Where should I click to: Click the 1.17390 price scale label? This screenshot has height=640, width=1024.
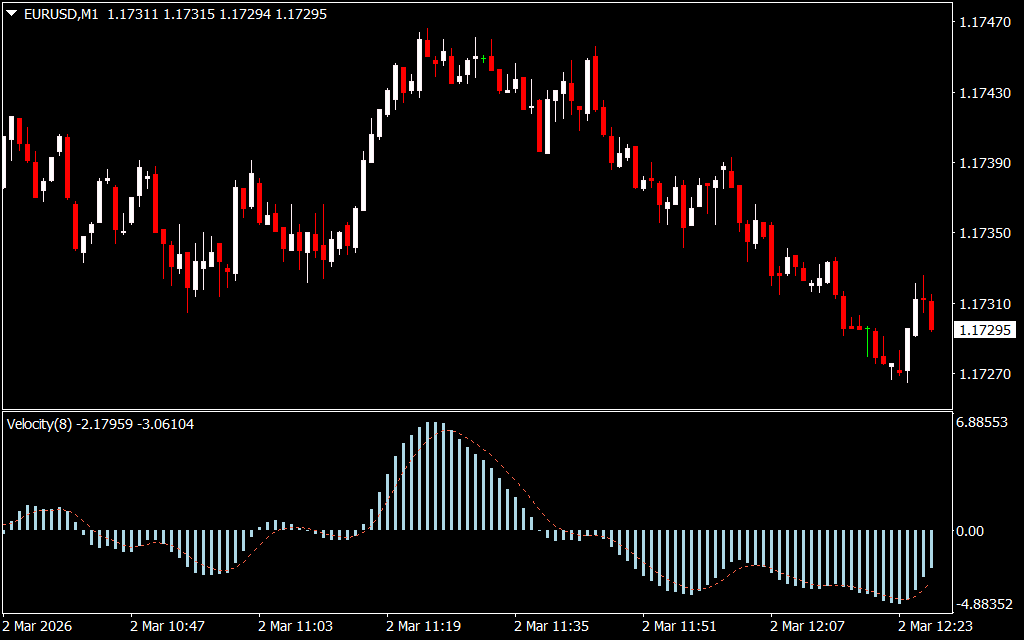click(984, 162)
